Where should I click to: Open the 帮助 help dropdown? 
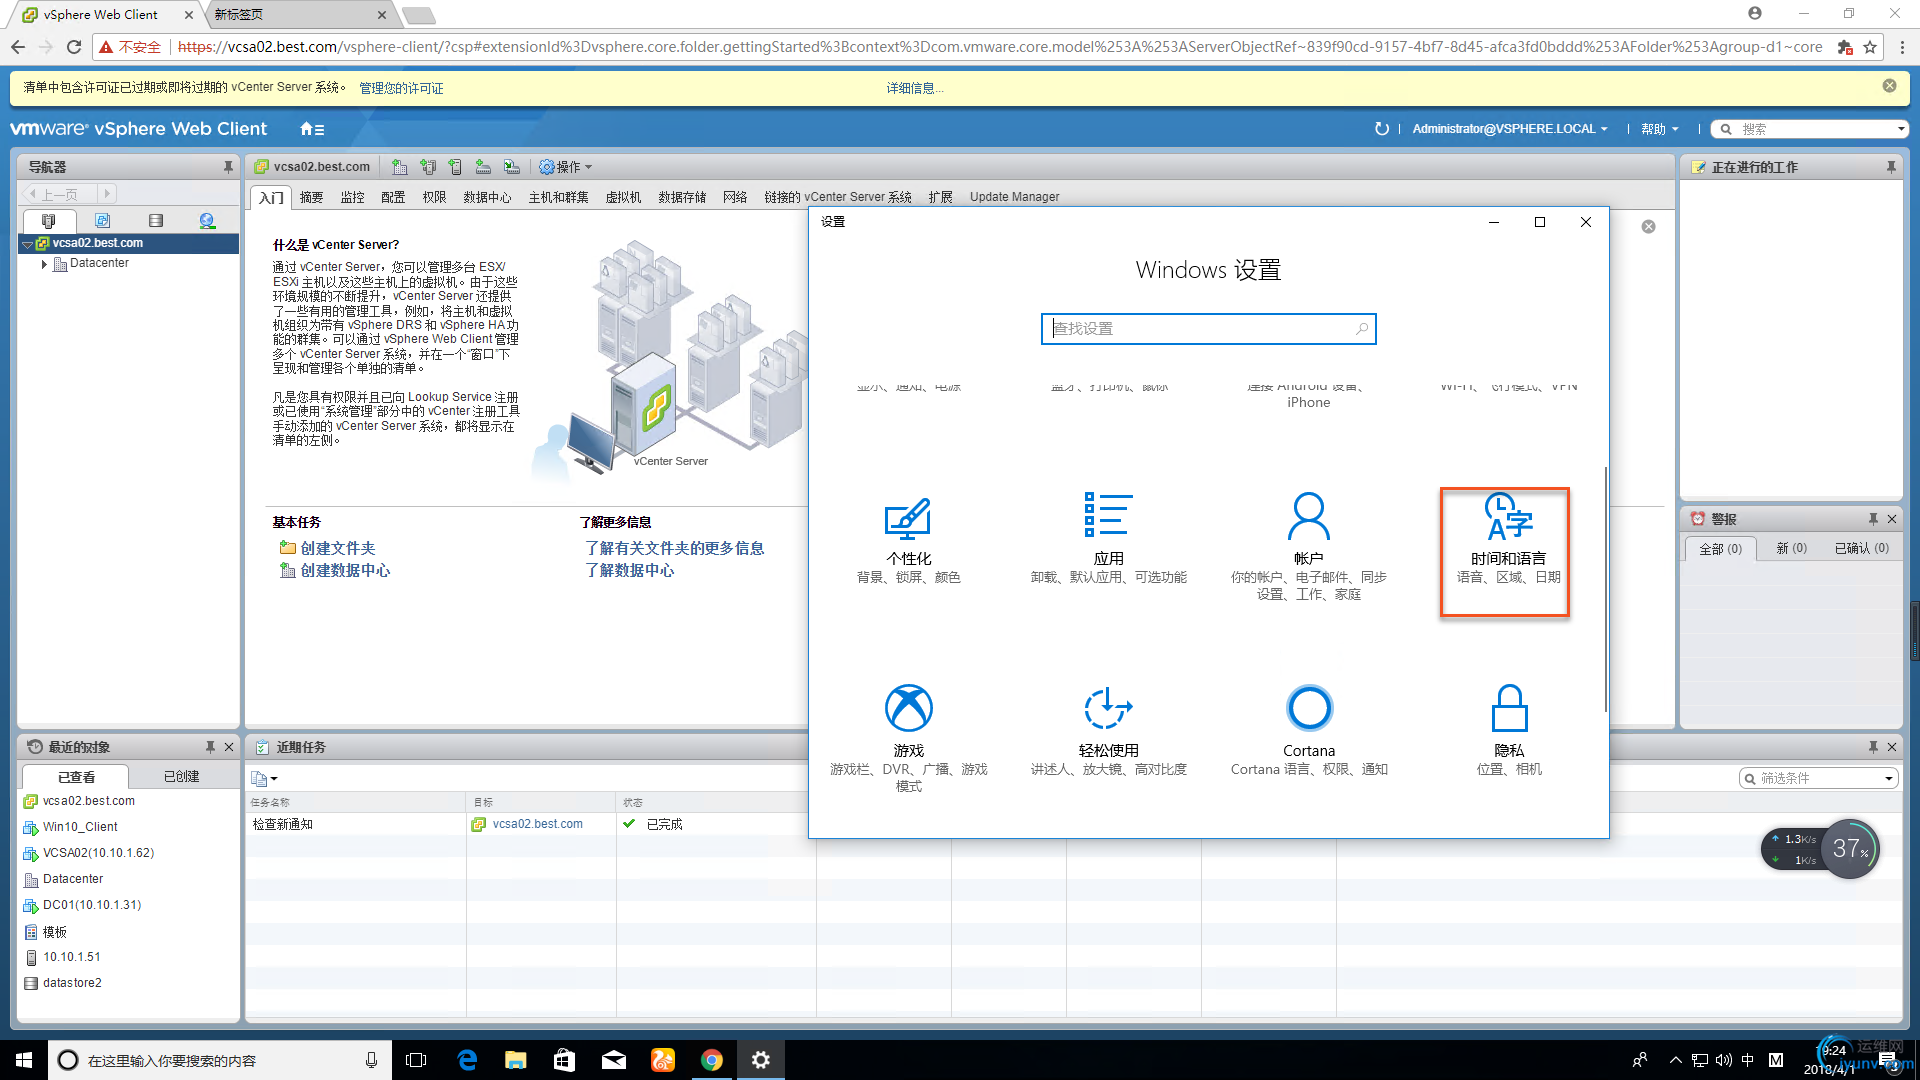pos(1659,129)
